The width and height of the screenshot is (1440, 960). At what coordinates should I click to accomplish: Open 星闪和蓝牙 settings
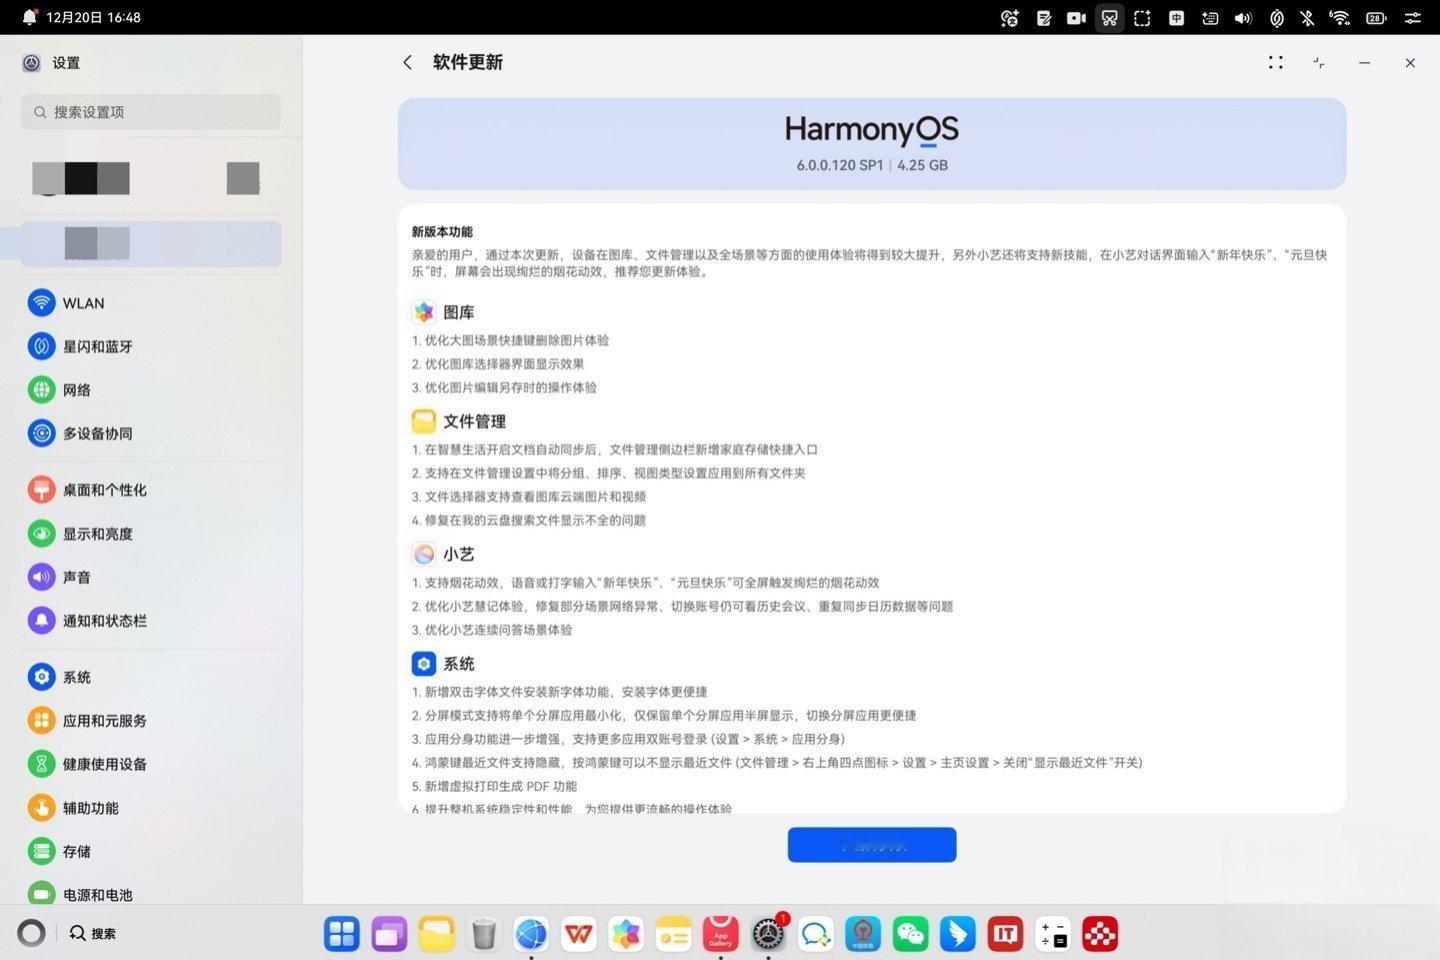(150, 346)
